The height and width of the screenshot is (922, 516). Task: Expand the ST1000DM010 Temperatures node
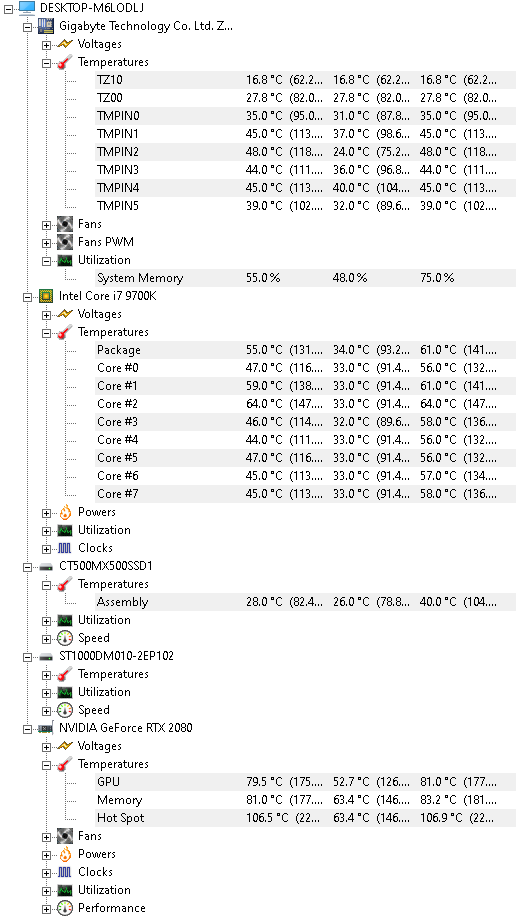pyautogui.click(x=46, y=675)
